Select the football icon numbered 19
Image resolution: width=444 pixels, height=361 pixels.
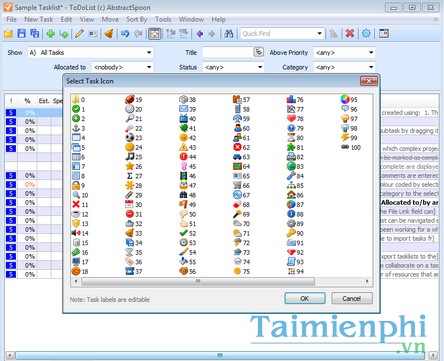point(129,99)
